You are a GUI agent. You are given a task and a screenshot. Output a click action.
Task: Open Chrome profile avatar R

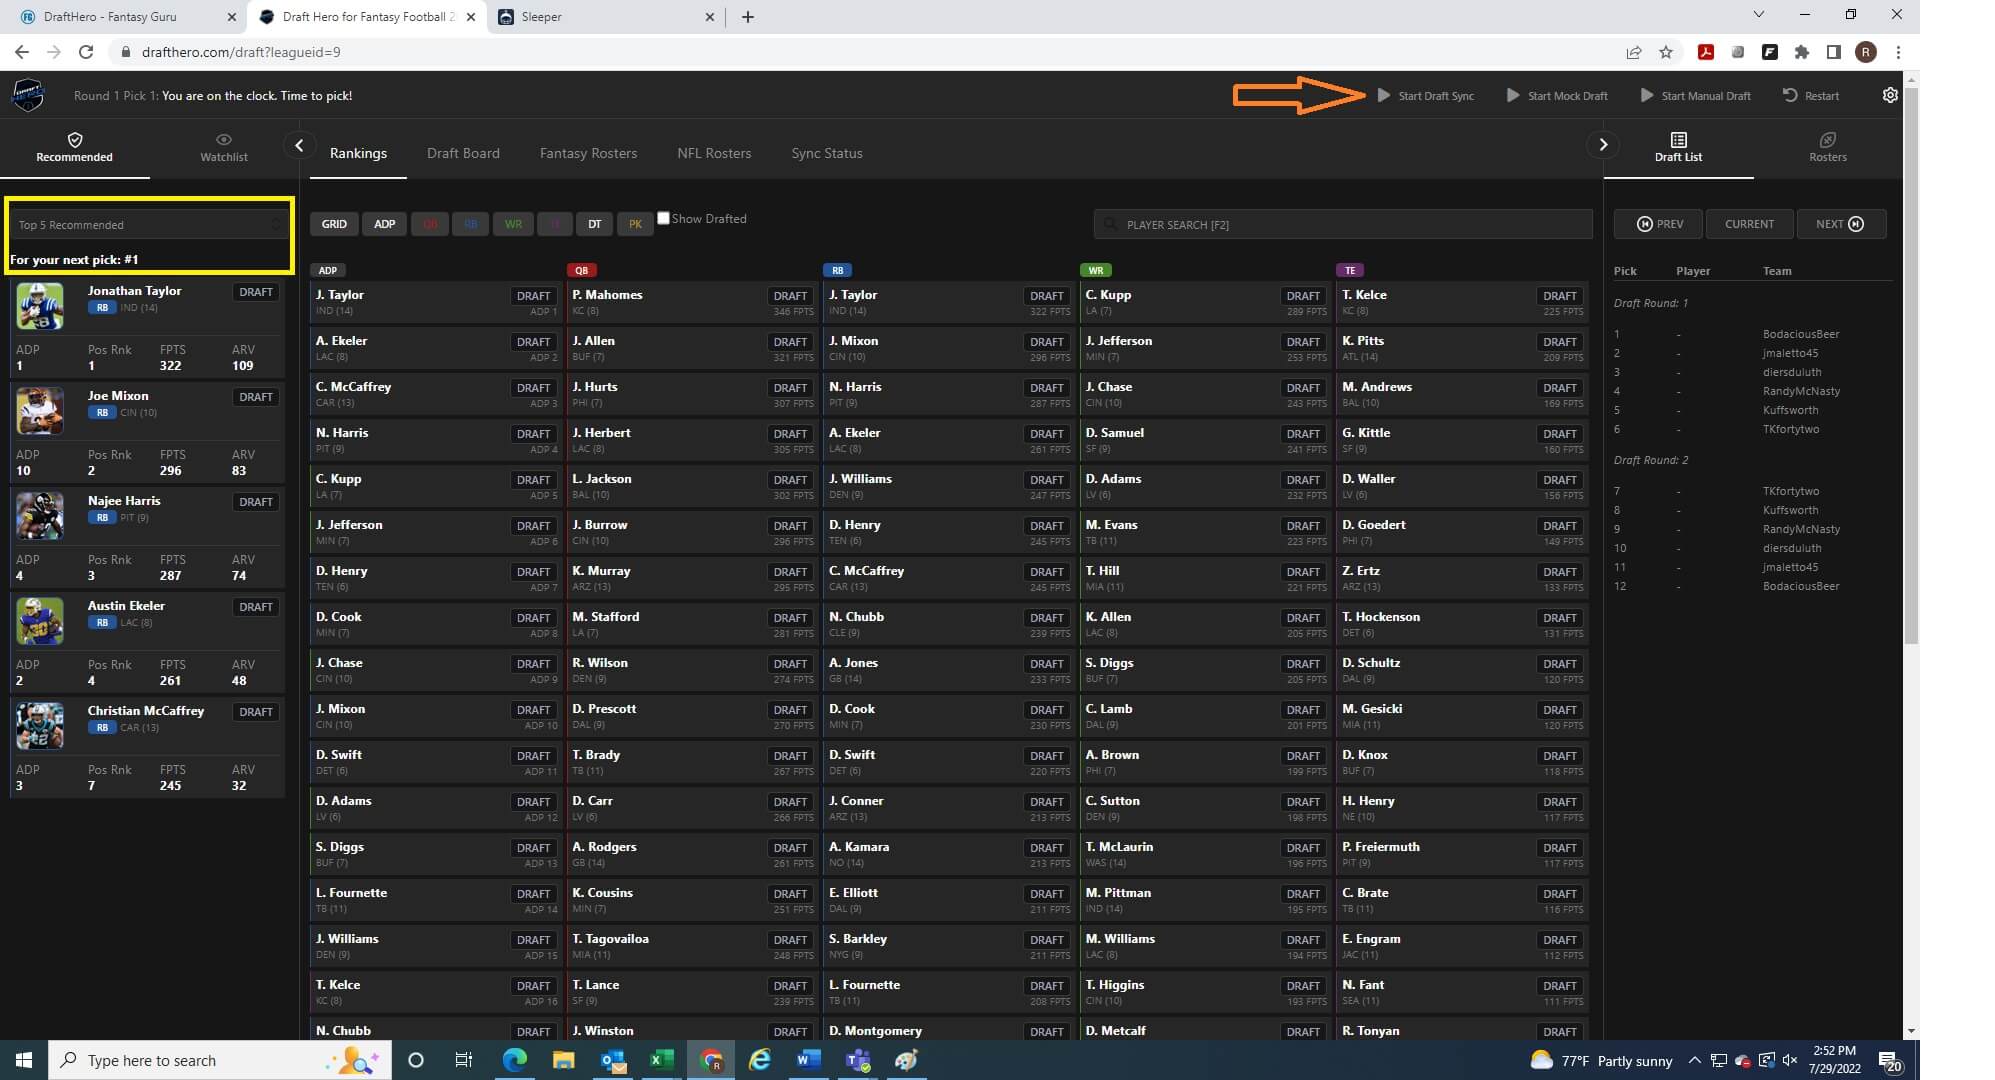click(1866, 52)
